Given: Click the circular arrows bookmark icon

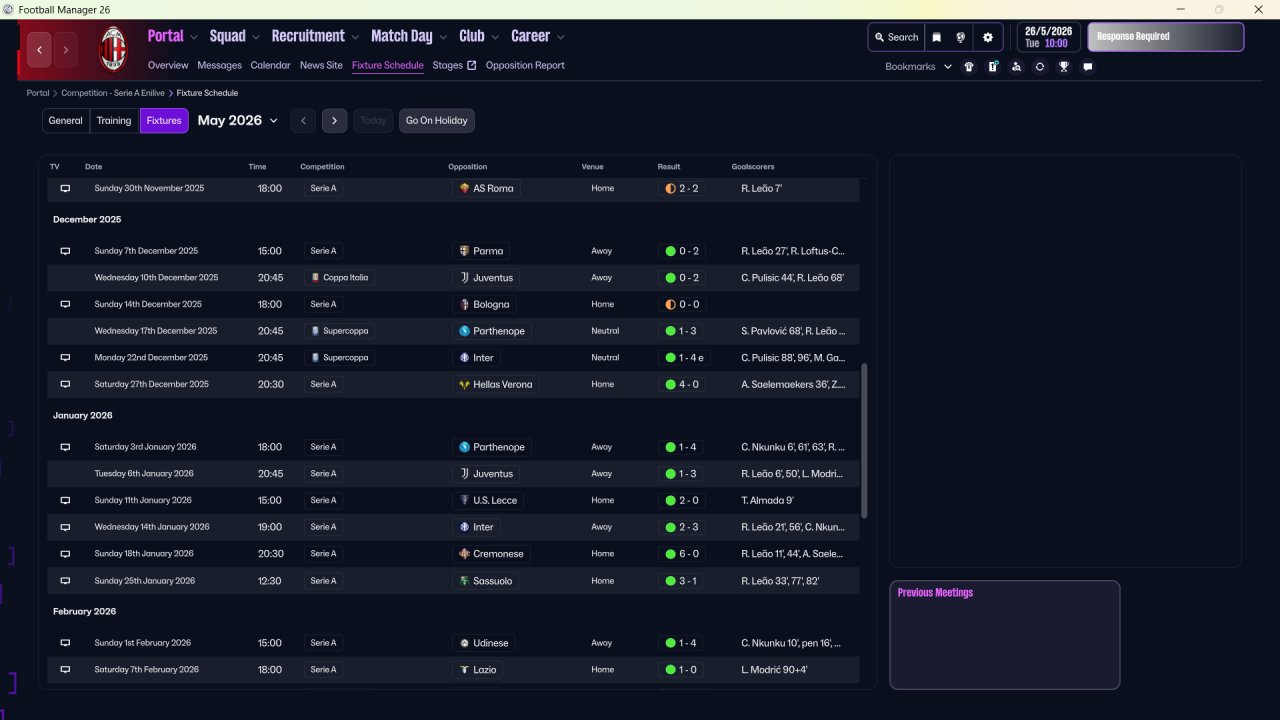Looking at the screenshot, I should point(1040,67).
